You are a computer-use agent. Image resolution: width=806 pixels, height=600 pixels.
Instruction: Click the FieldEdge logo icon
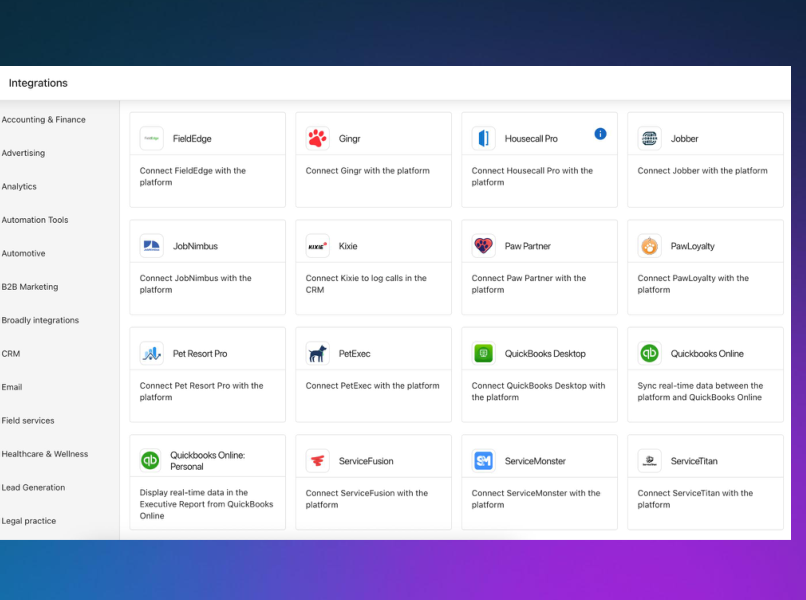coord(152,138)
